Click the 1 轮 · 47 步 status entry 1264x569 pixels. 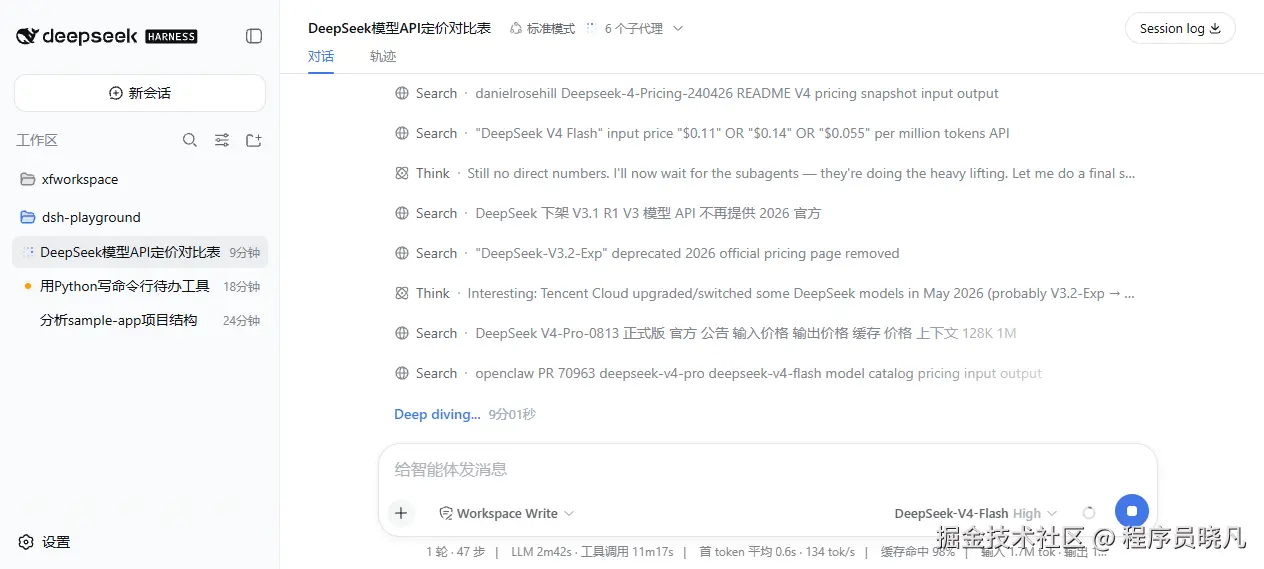click(x=455, y=552)
